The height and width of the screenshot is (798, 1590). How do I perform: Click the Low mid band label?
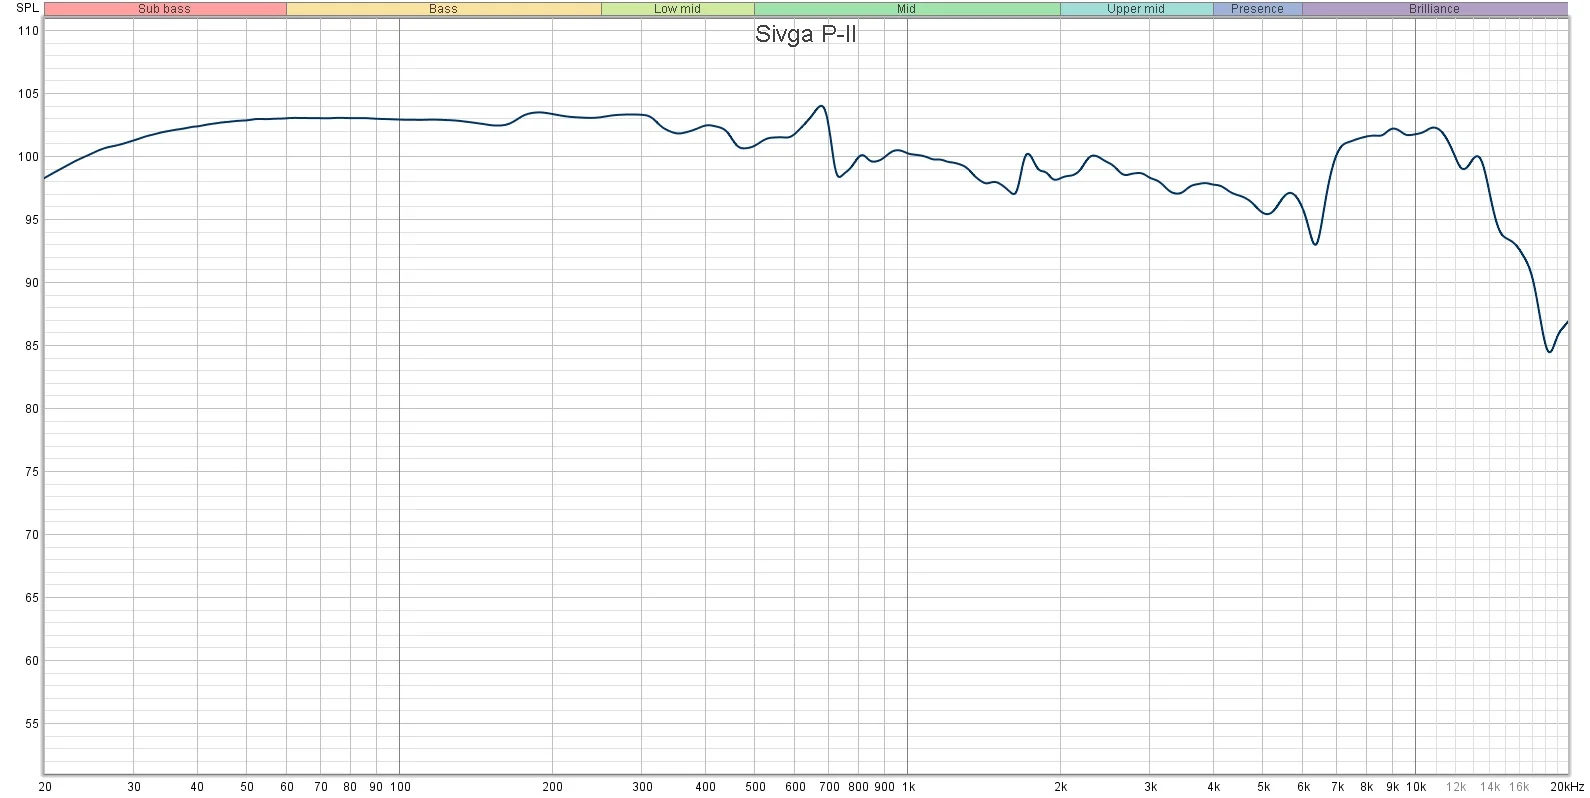click(x=677, y=9)
